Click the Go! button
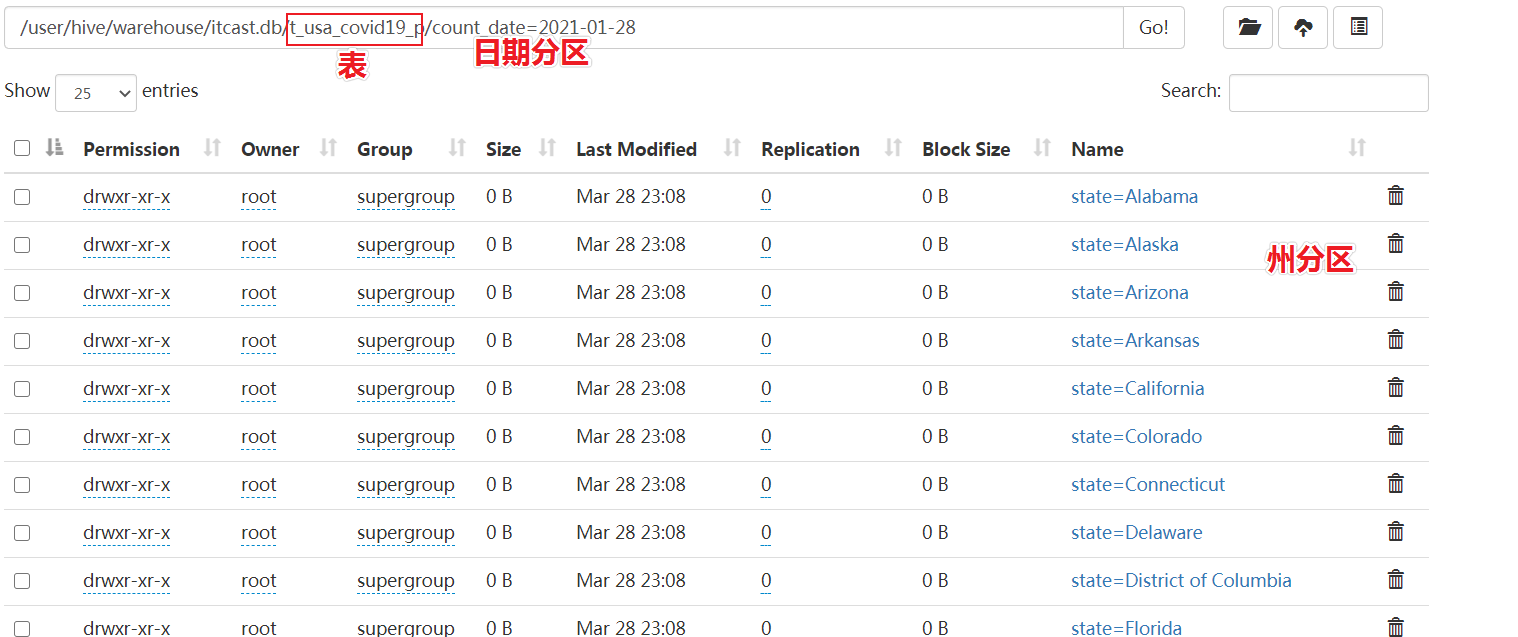The width and height of the screenshot is (1518, 637). pos(1154,28)
